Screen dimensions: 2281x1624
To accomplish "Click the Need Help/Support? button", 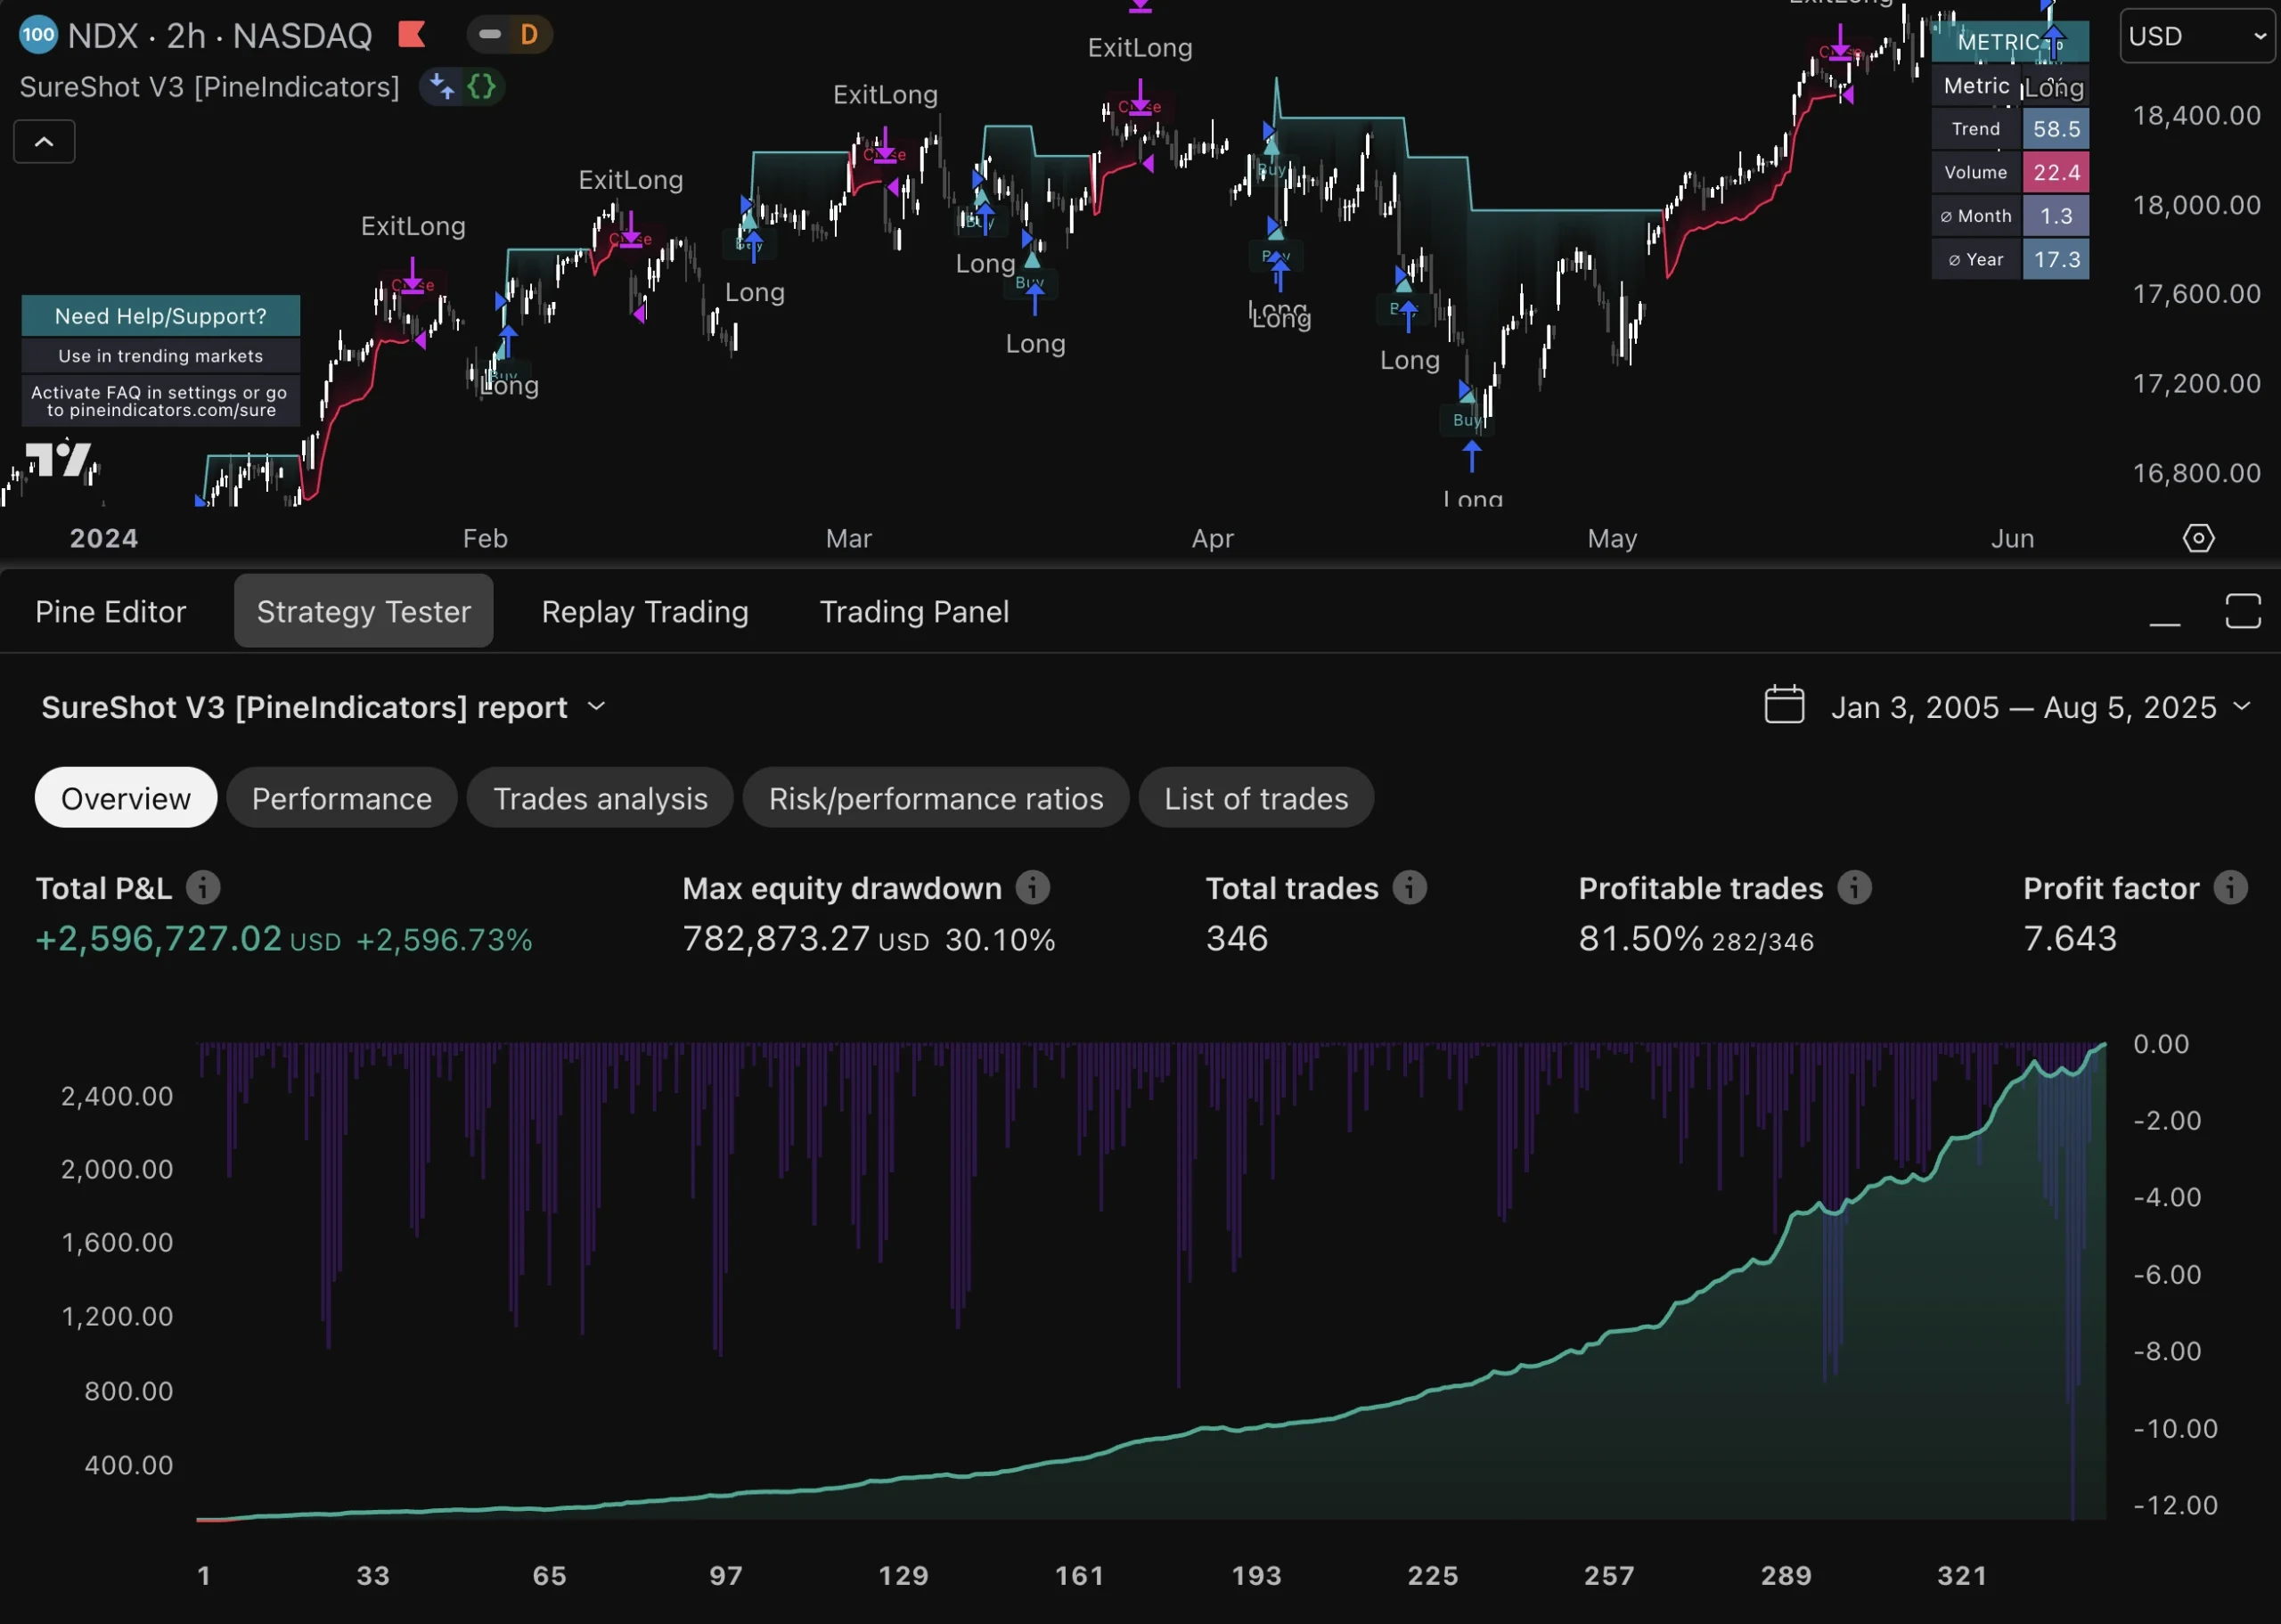I will (160, 315).
